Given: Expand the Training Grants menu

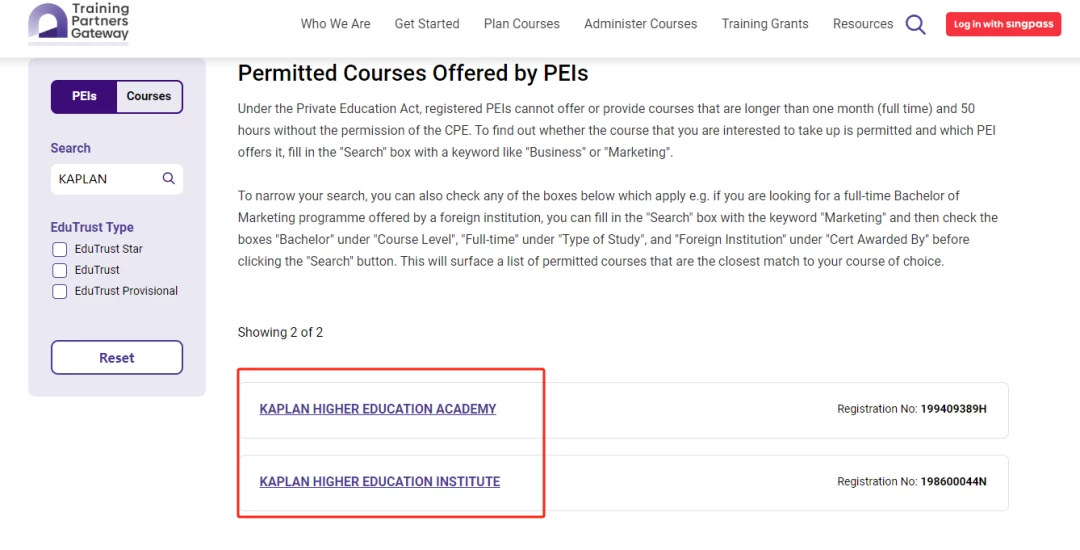Looking at the screenshot, I should pyautogui.click(x=765, y=23).
